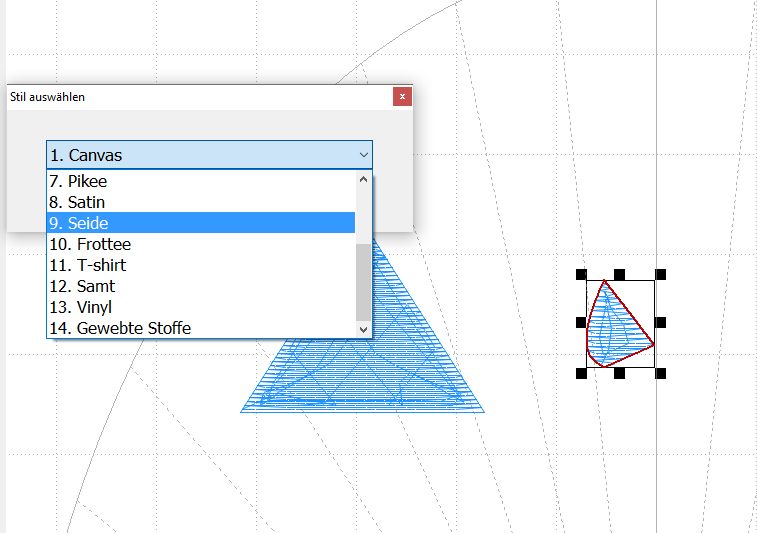Viewport: 757px width, 533px height.
Task: Click the top-center selection handle
Action: (x=619, y=275)
